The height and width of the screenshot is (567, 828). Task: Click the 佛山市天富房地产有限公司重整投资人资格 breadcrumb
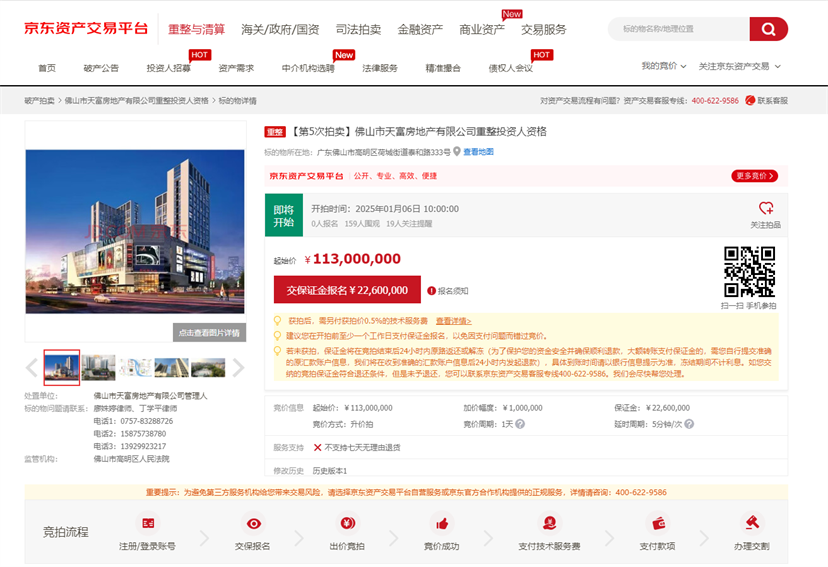tap(137, 100)
